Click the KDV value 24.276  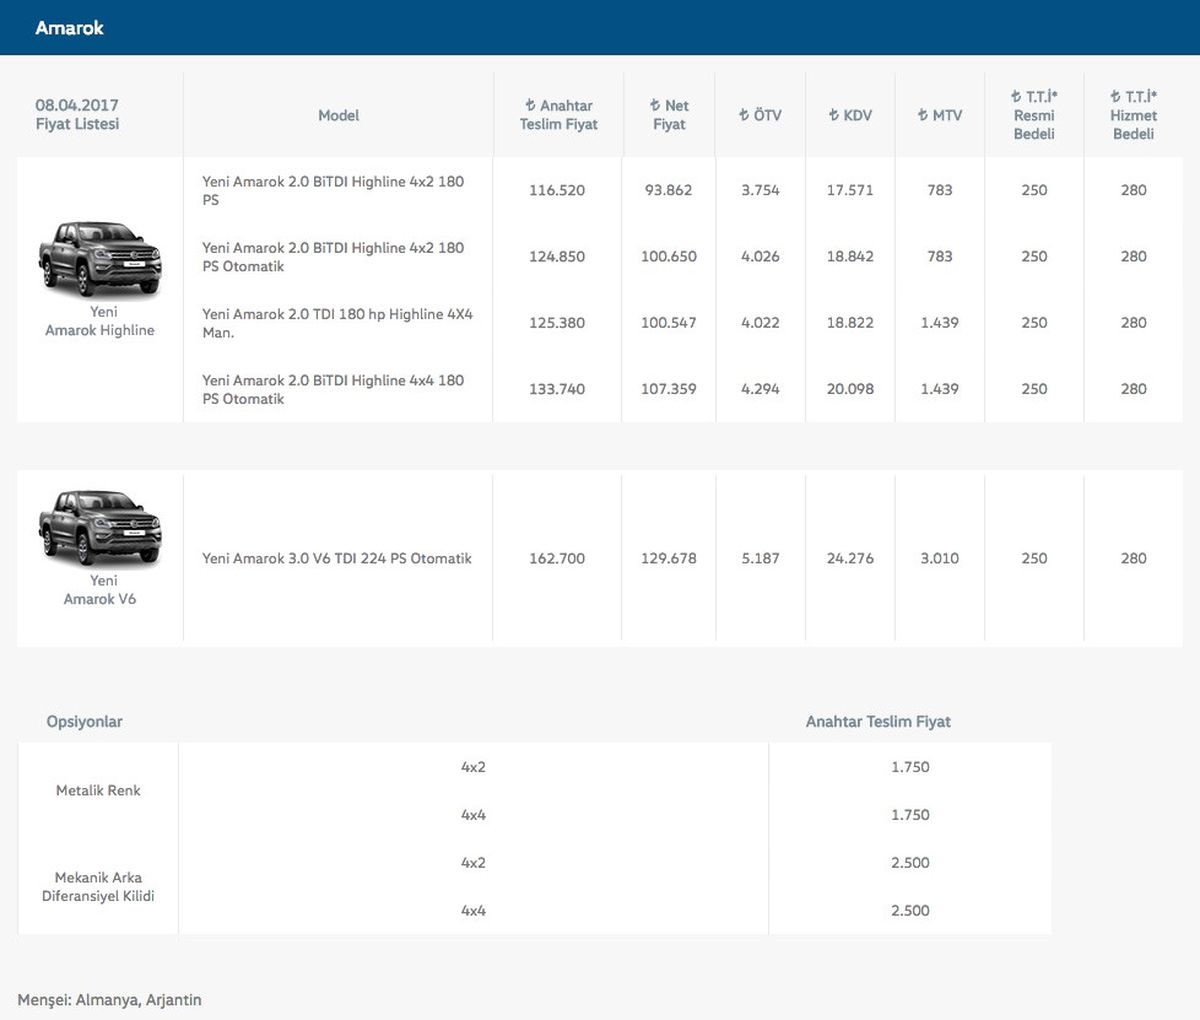[x=850, y=558]
